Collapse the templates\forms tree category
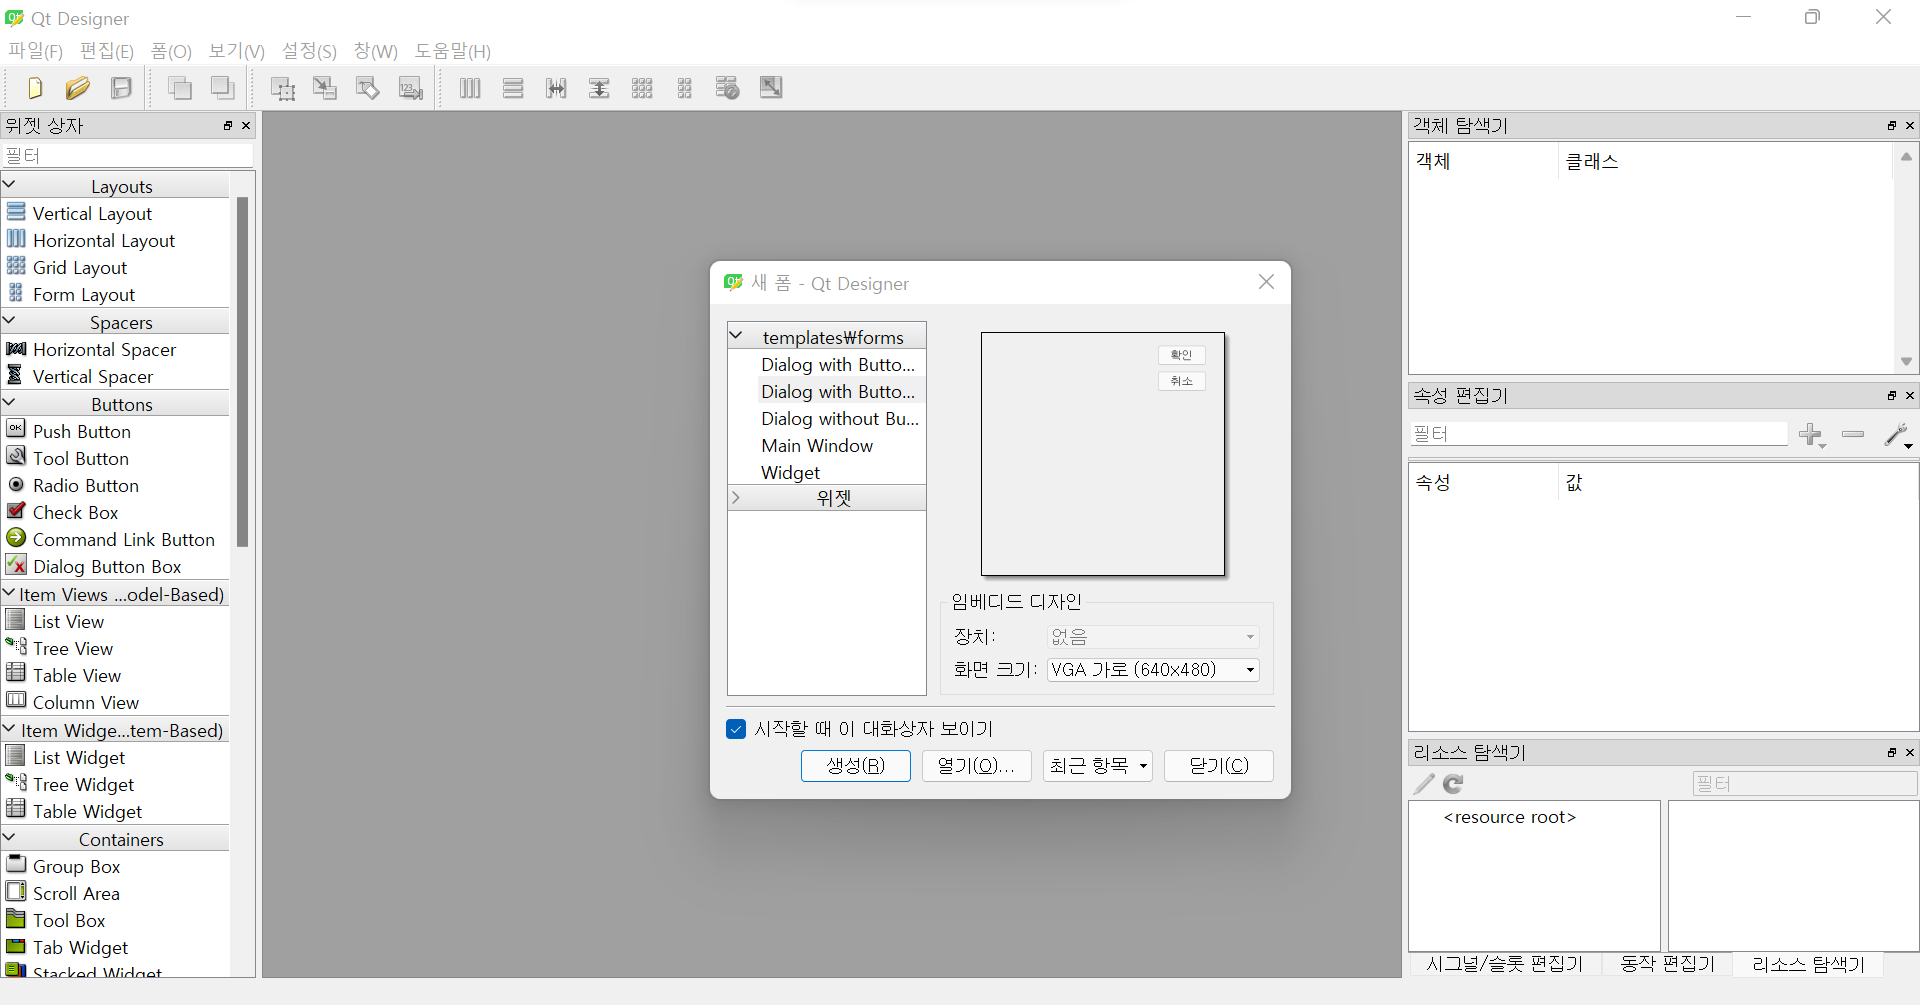Viewport: 1920px width, 1005px height. click(736, 336)
